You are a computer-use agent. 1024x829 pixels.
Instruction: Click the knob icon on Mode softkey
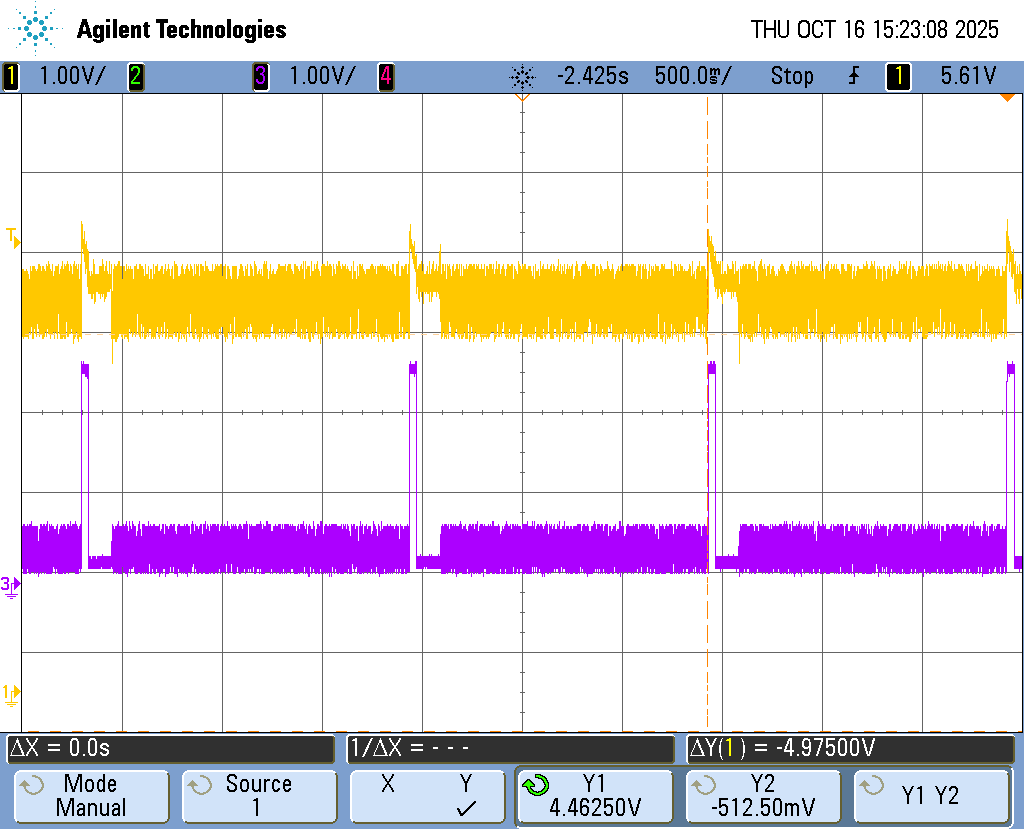32,785
